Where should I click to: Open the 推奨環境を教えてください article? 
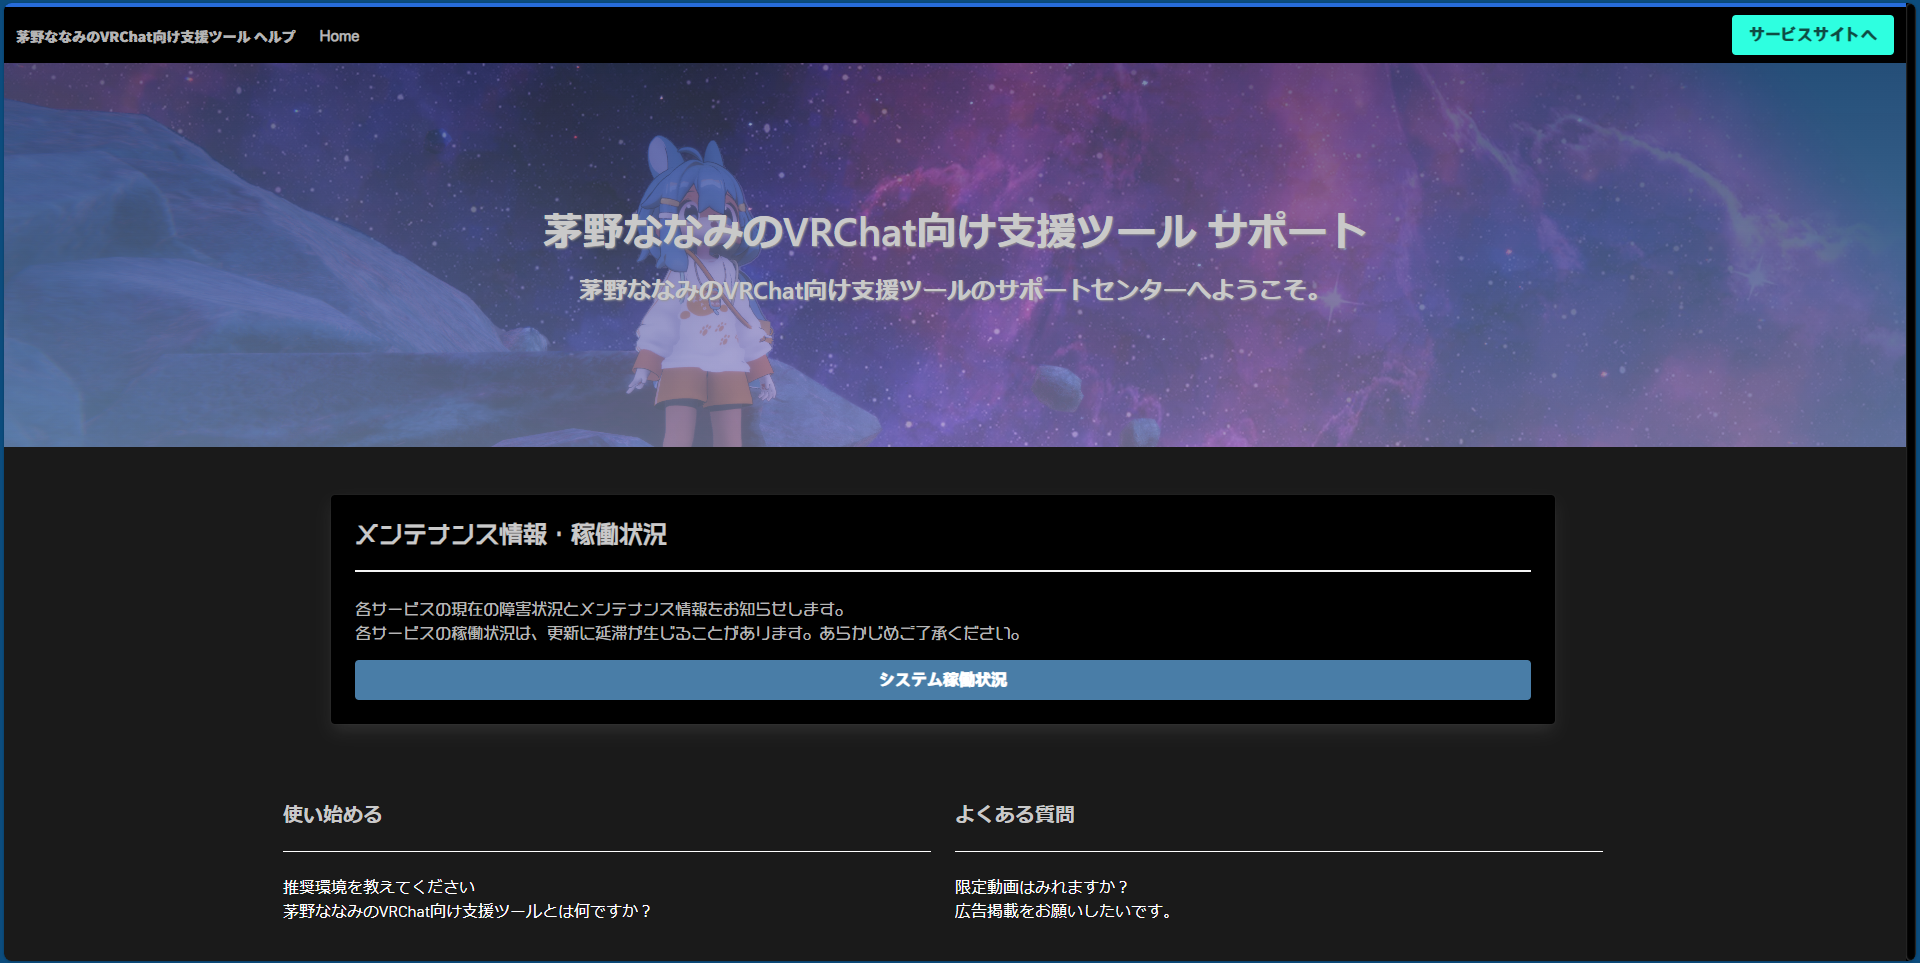point(379,887)
